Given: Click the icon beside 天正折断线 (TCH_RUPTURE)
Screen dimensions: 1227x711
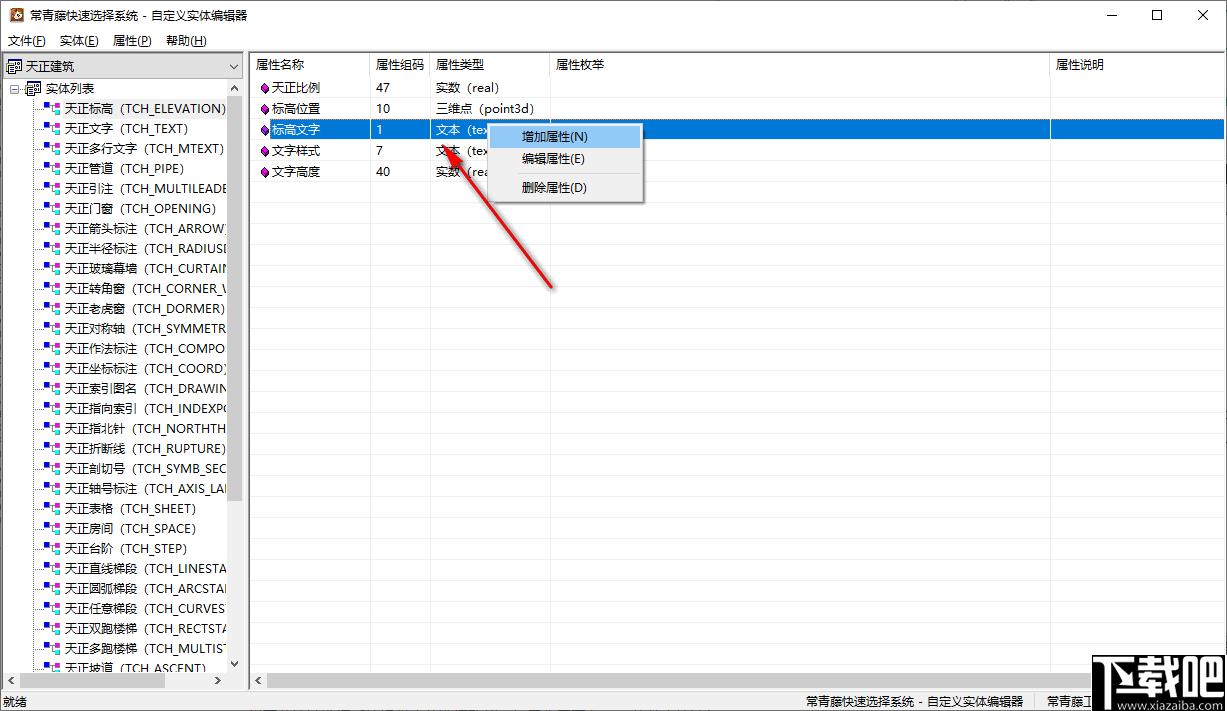Looking at the screenshot, I should [52, 448].
